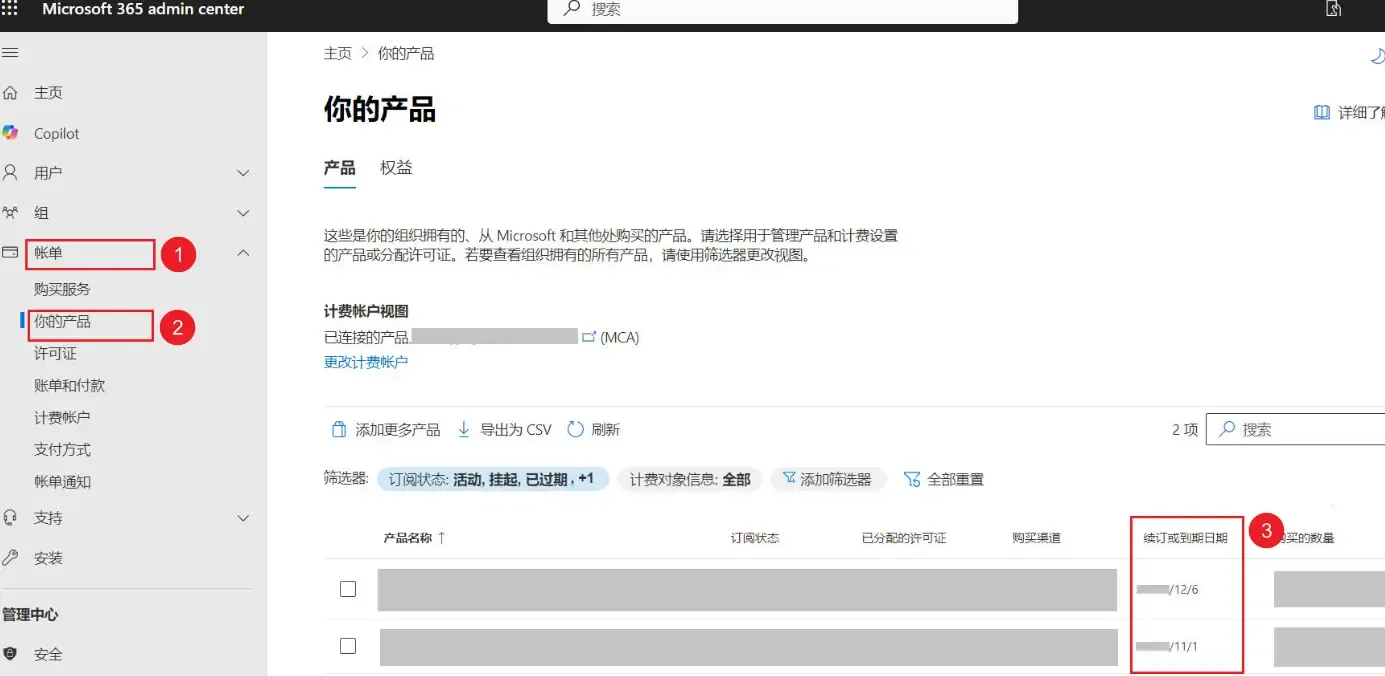Click the 更改计费帐户 link
1385x676 pixels.
point(366,362)
